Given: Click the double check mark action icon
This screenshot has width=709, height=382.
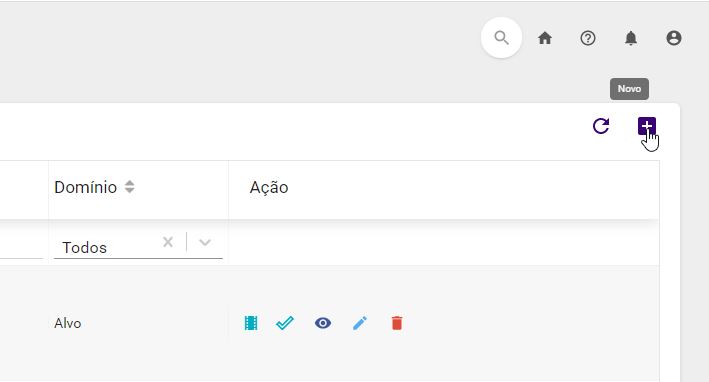Looking at the screenshot, I should click(285, 323).
